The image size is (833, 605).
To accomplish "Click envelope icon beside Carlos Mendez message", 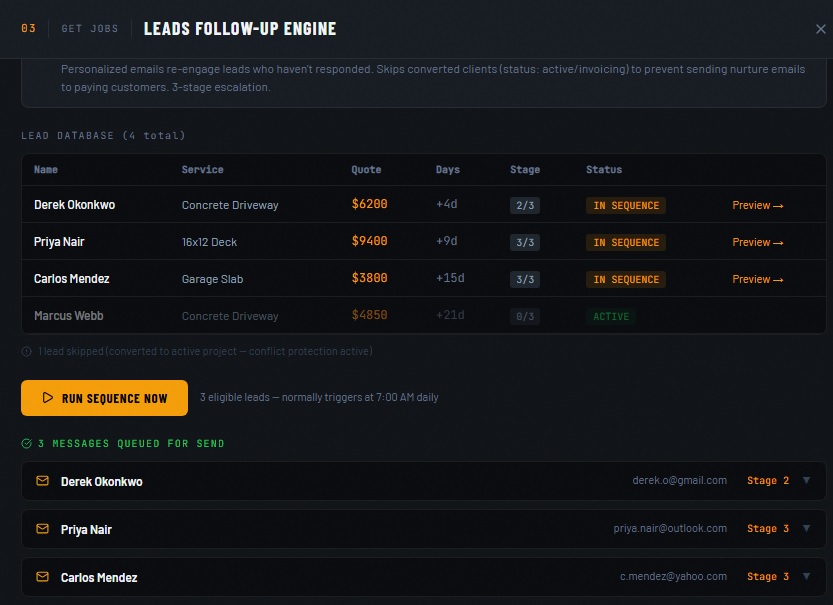I will point(42,577).
